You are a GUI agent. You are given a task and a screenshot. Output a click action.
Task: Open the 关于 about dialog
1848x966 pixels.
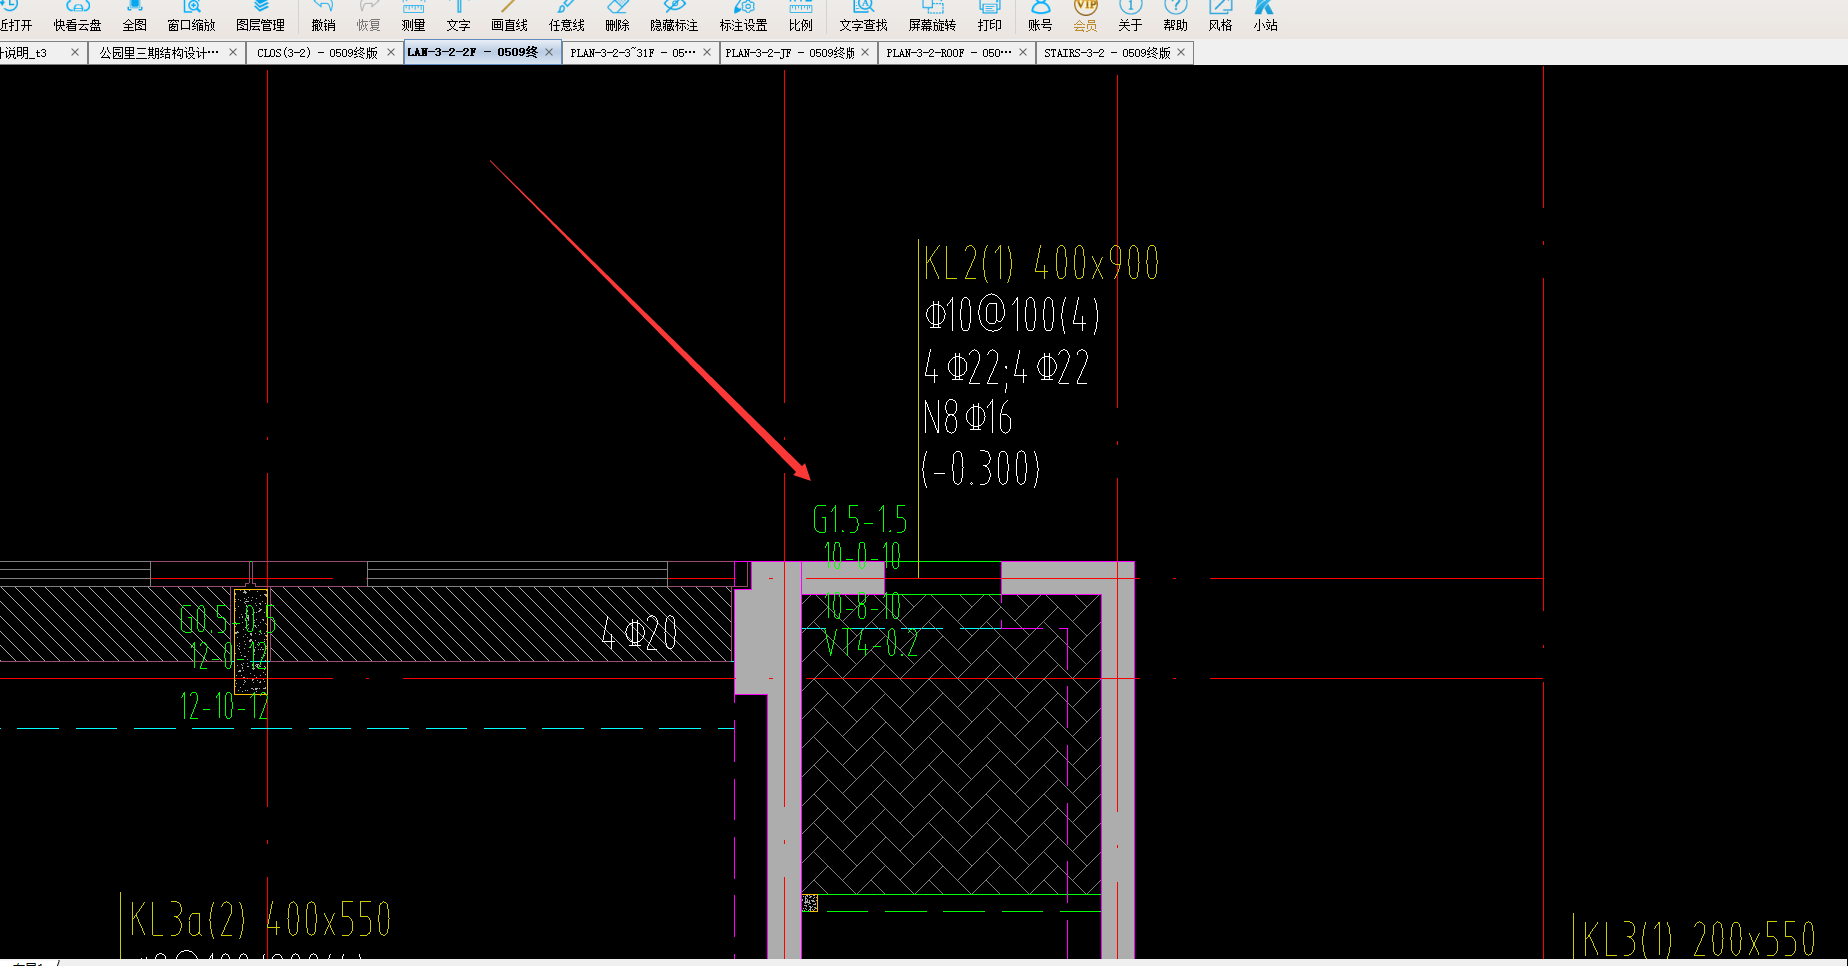(1130, 16)
